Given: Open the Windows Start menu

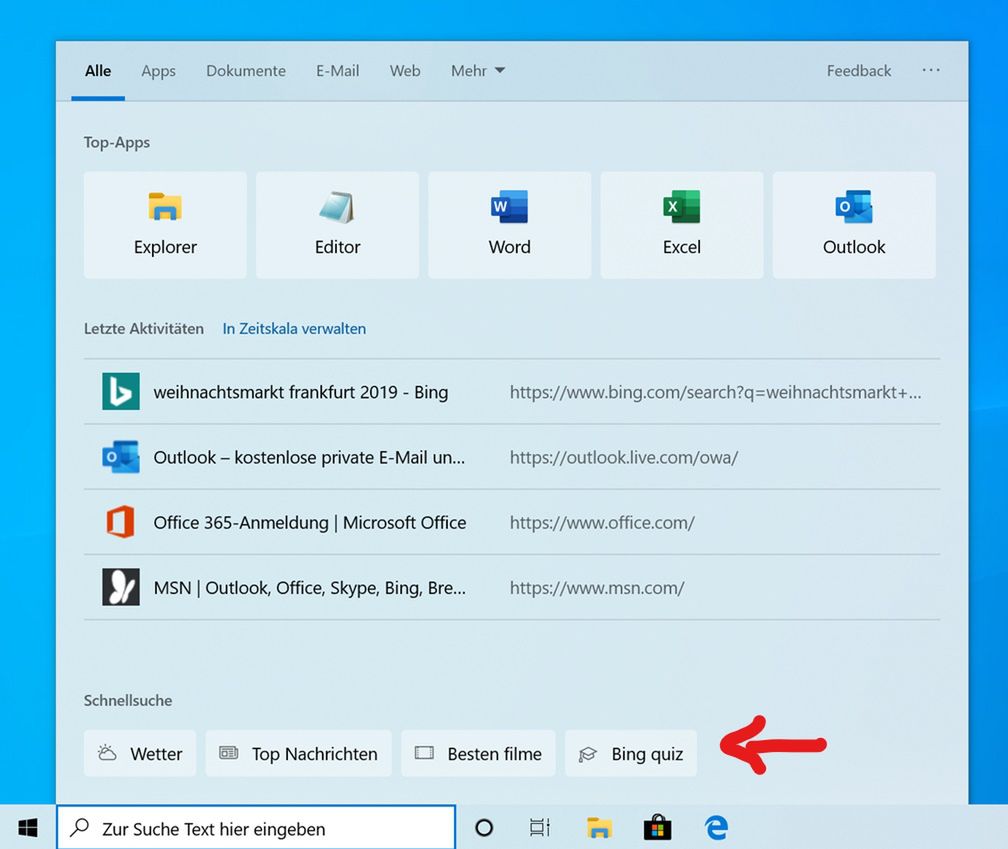Looking at the screenshot, I should tap(28, 828).
